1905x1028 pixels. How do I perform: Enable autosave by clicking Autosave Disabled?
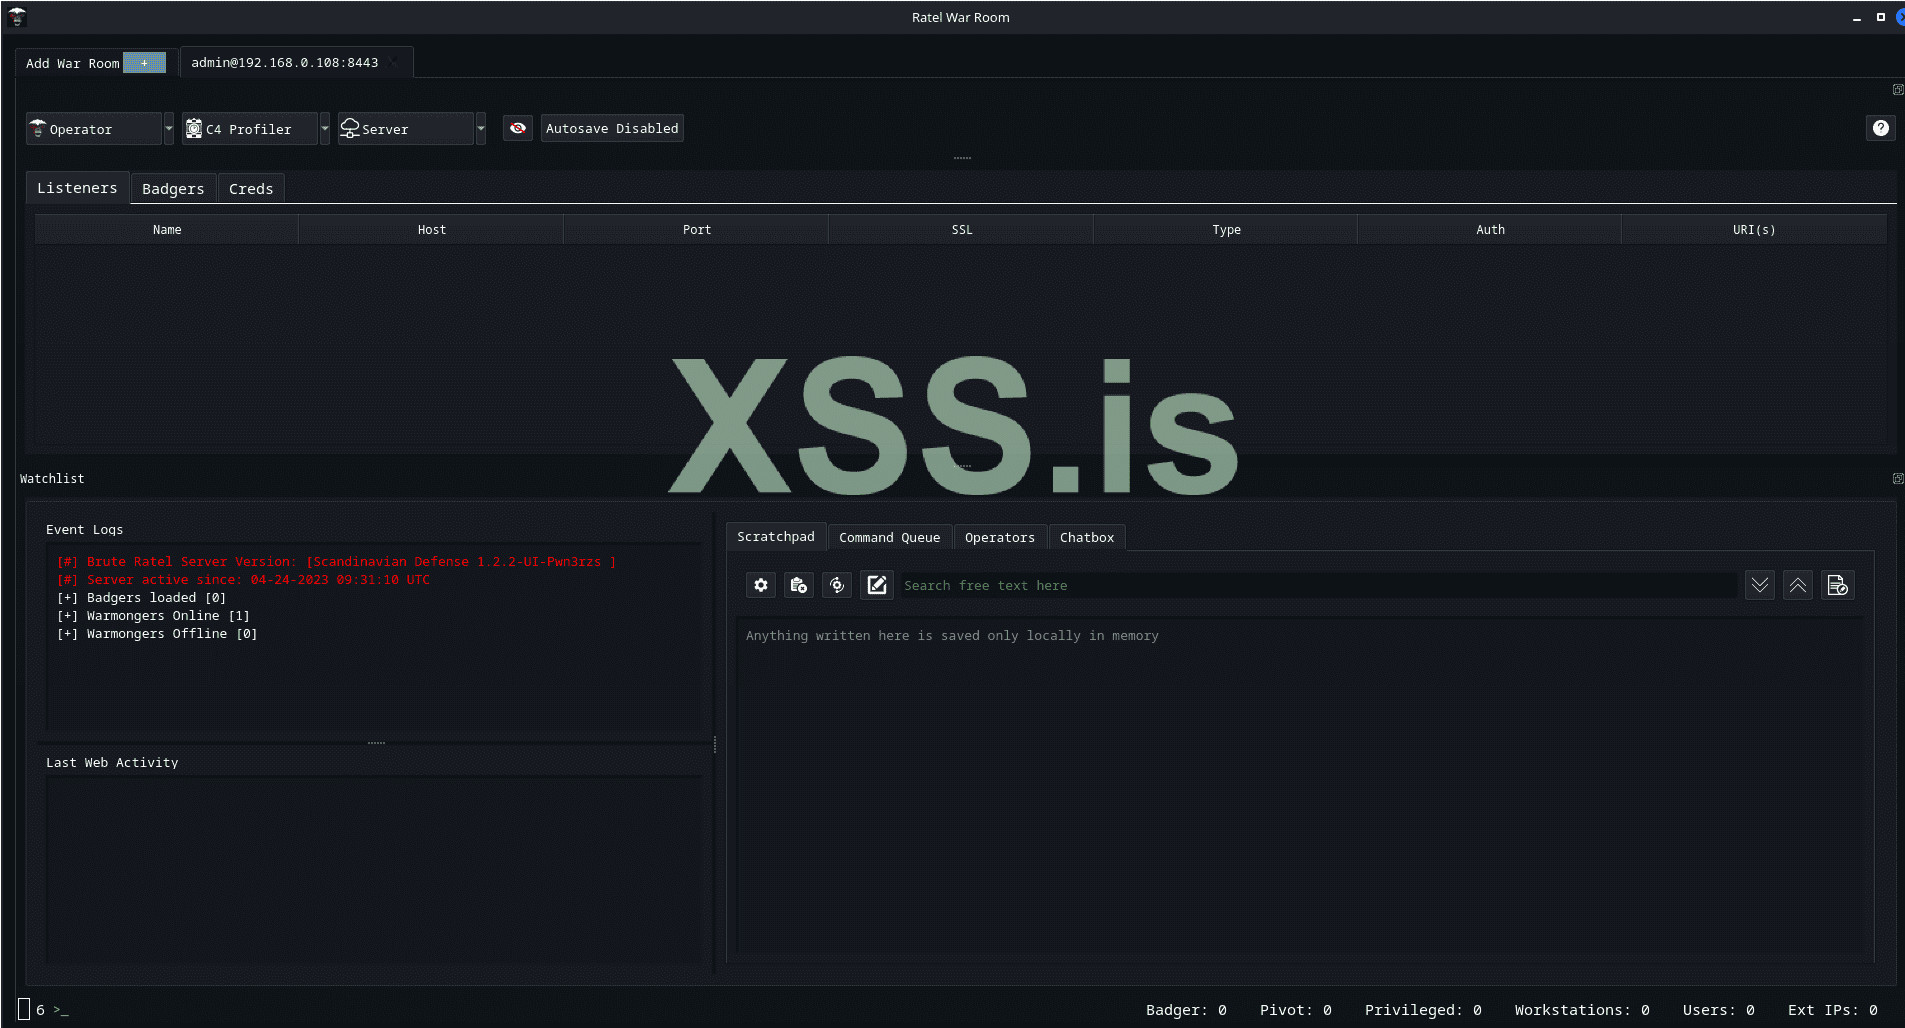(611, 128)
